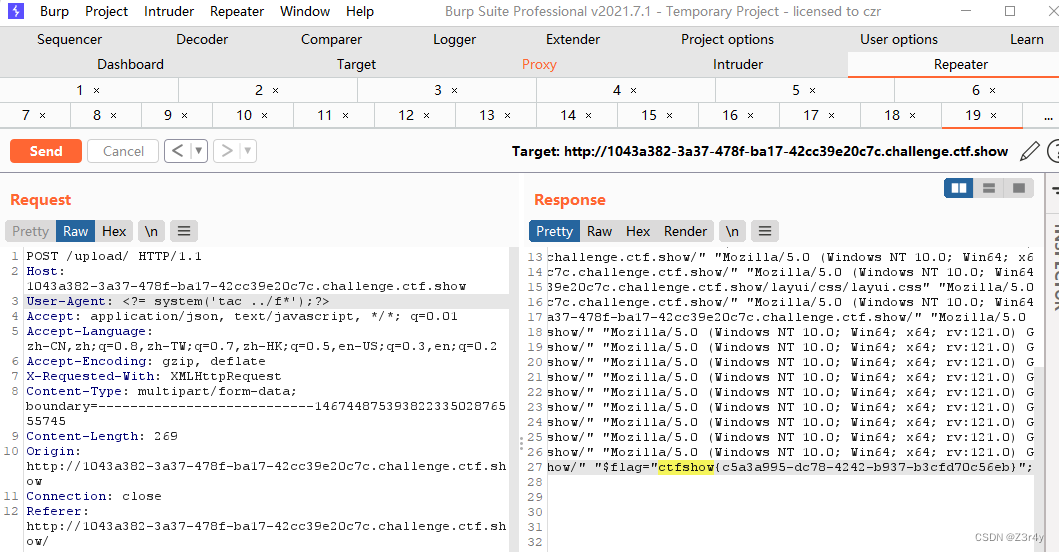Expand the forward history dropdown arrow
This screenshot has height=552, width=1059.
[x=248, y=151]
